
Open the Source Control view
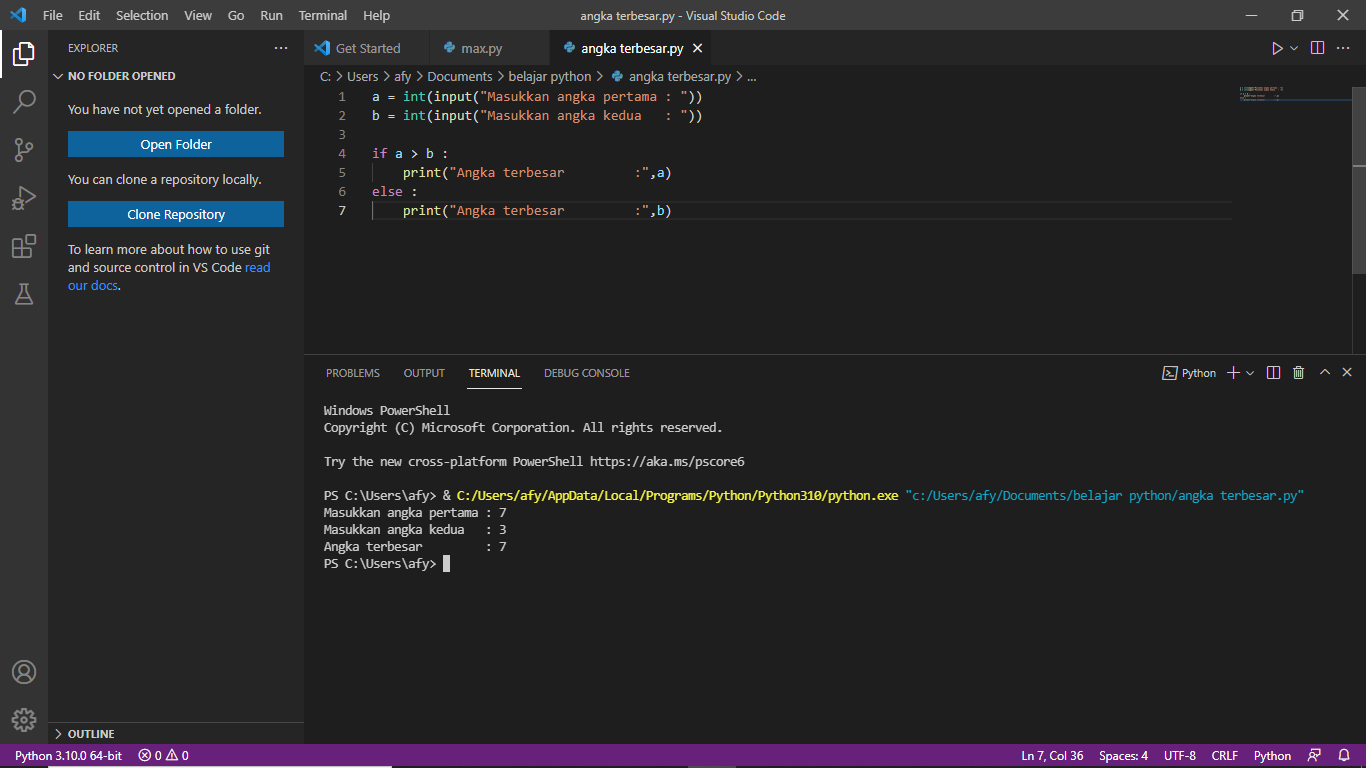(24, 150)
